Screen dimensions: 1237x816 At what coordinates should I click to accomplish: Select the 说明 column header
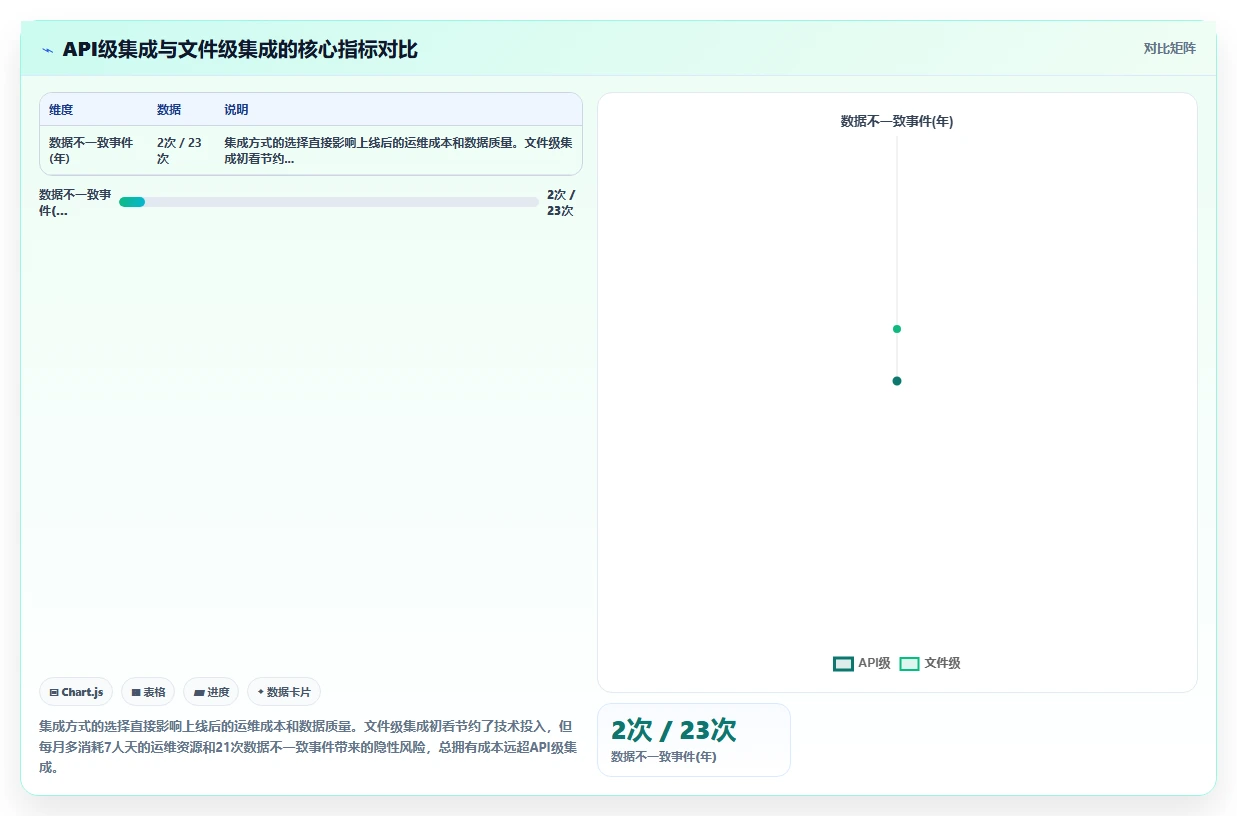pos(236,110)
